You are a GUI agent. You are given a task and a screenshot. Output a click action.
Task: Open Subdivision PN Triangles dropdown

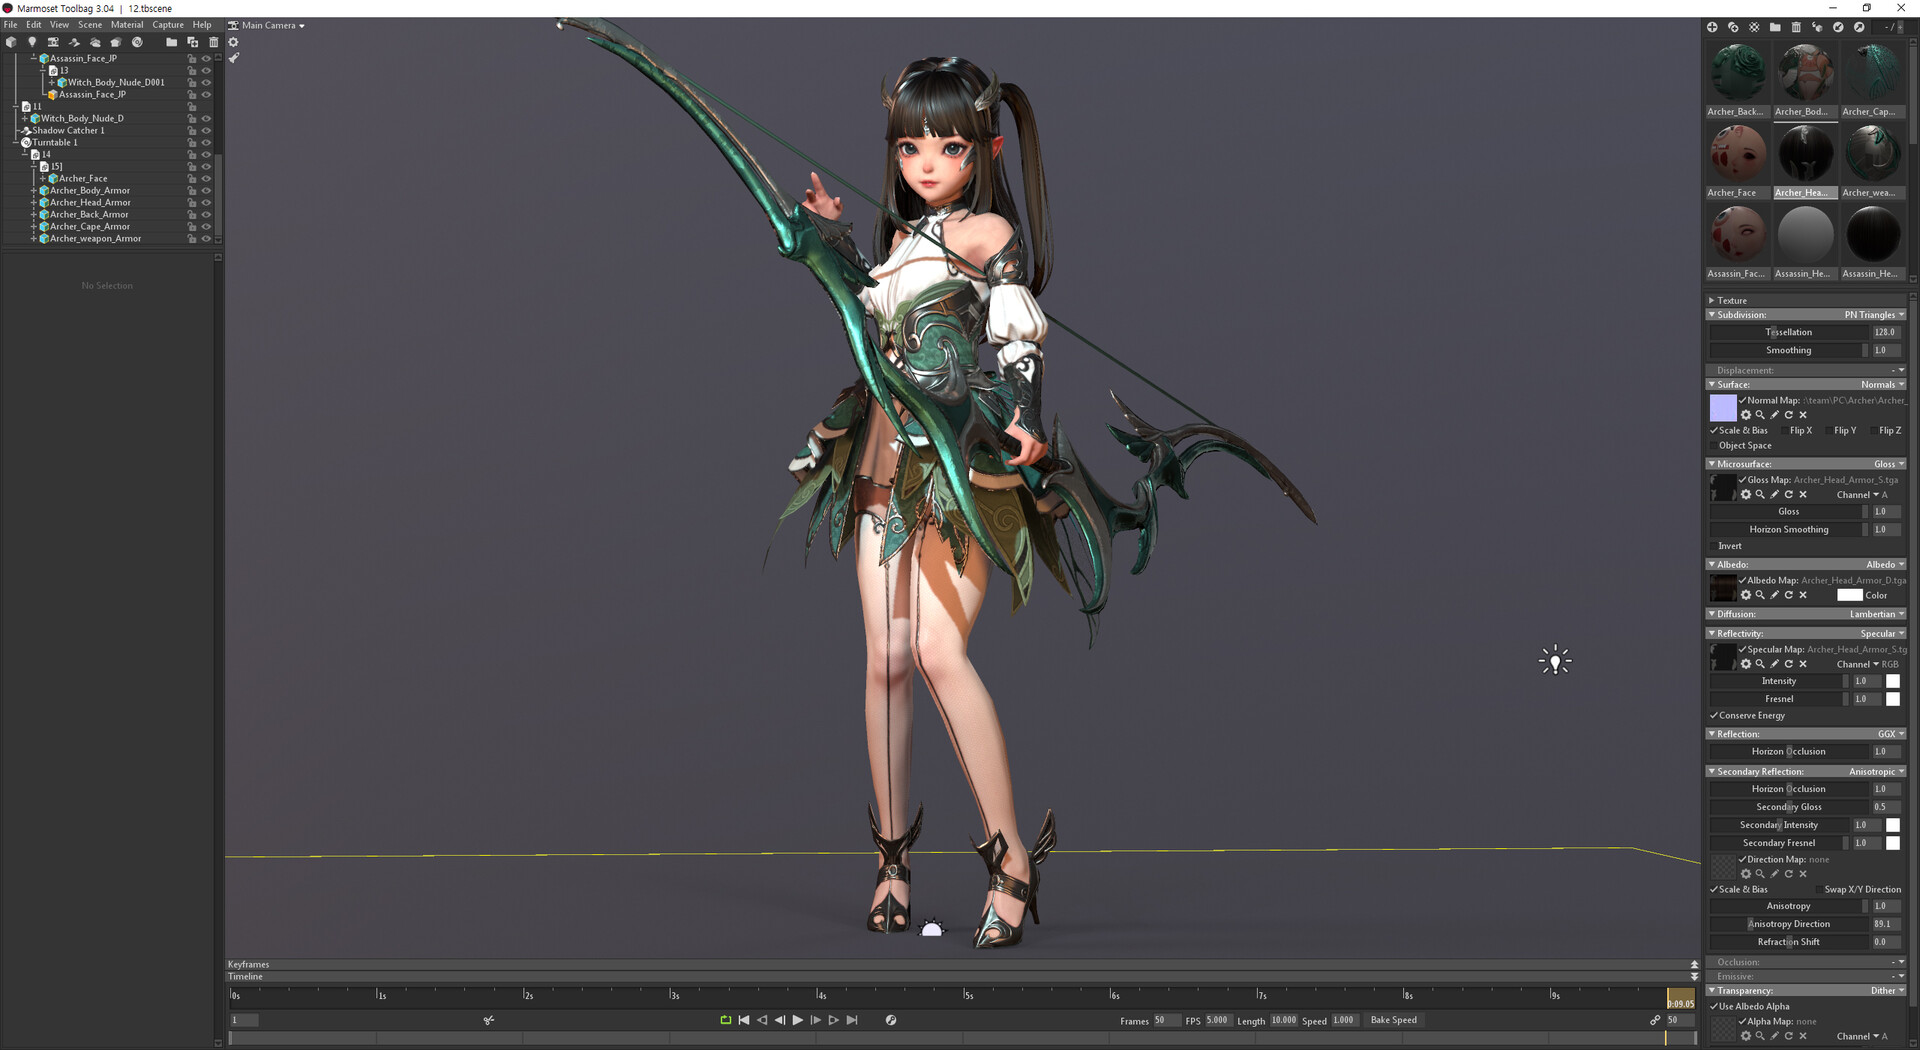(1874, 315)
